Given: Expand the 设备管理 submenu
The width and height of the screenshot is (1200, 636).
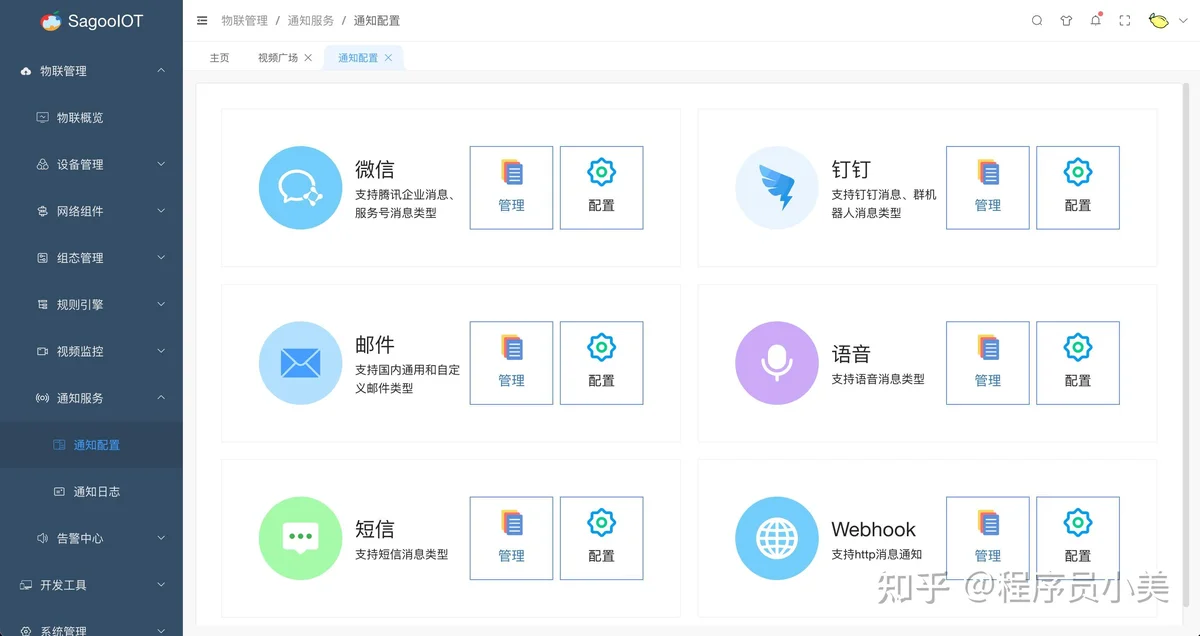Looking at the screenshot, I should pyautogui.click(x=161, y=164).
